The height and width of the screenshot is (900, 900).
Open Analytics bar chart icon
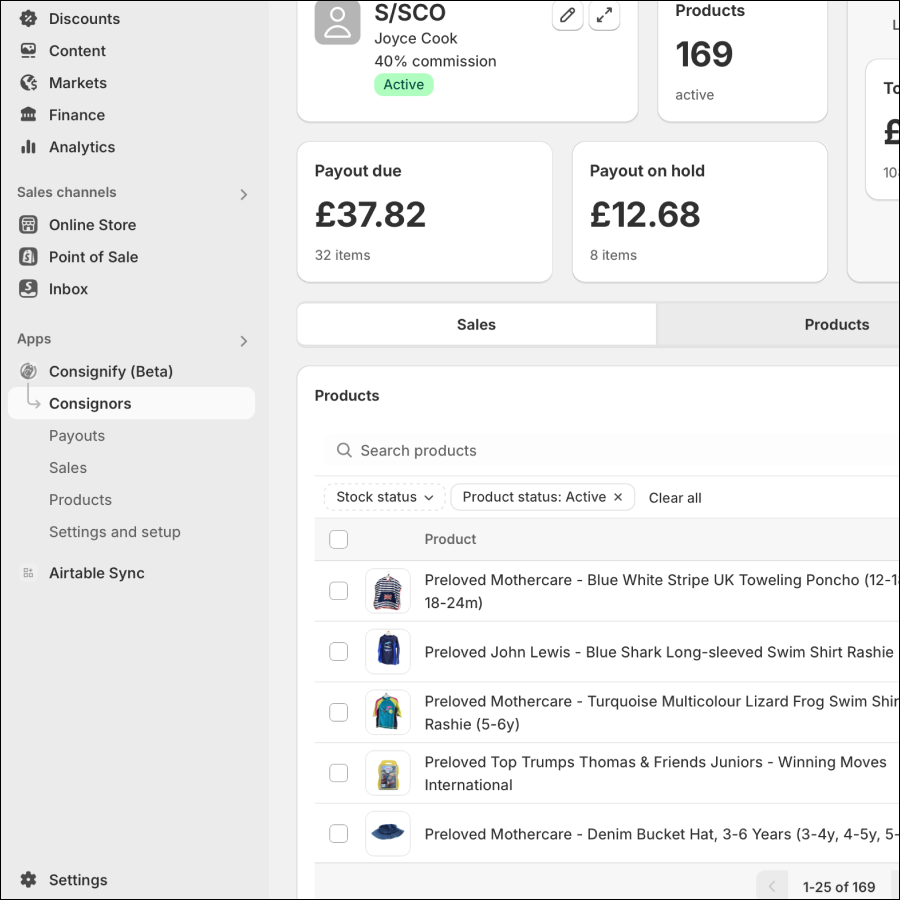pos(28,147)
